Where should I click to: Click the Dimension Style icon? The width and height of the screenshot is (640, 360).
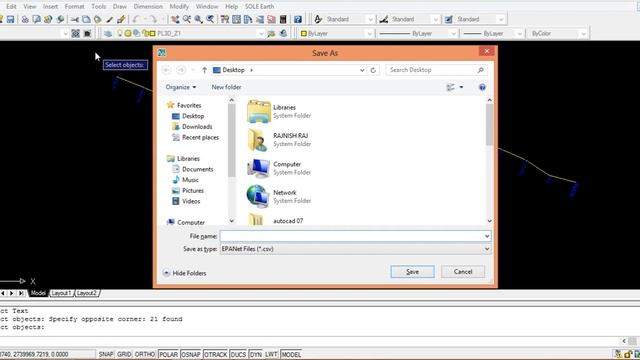point(384,19)
